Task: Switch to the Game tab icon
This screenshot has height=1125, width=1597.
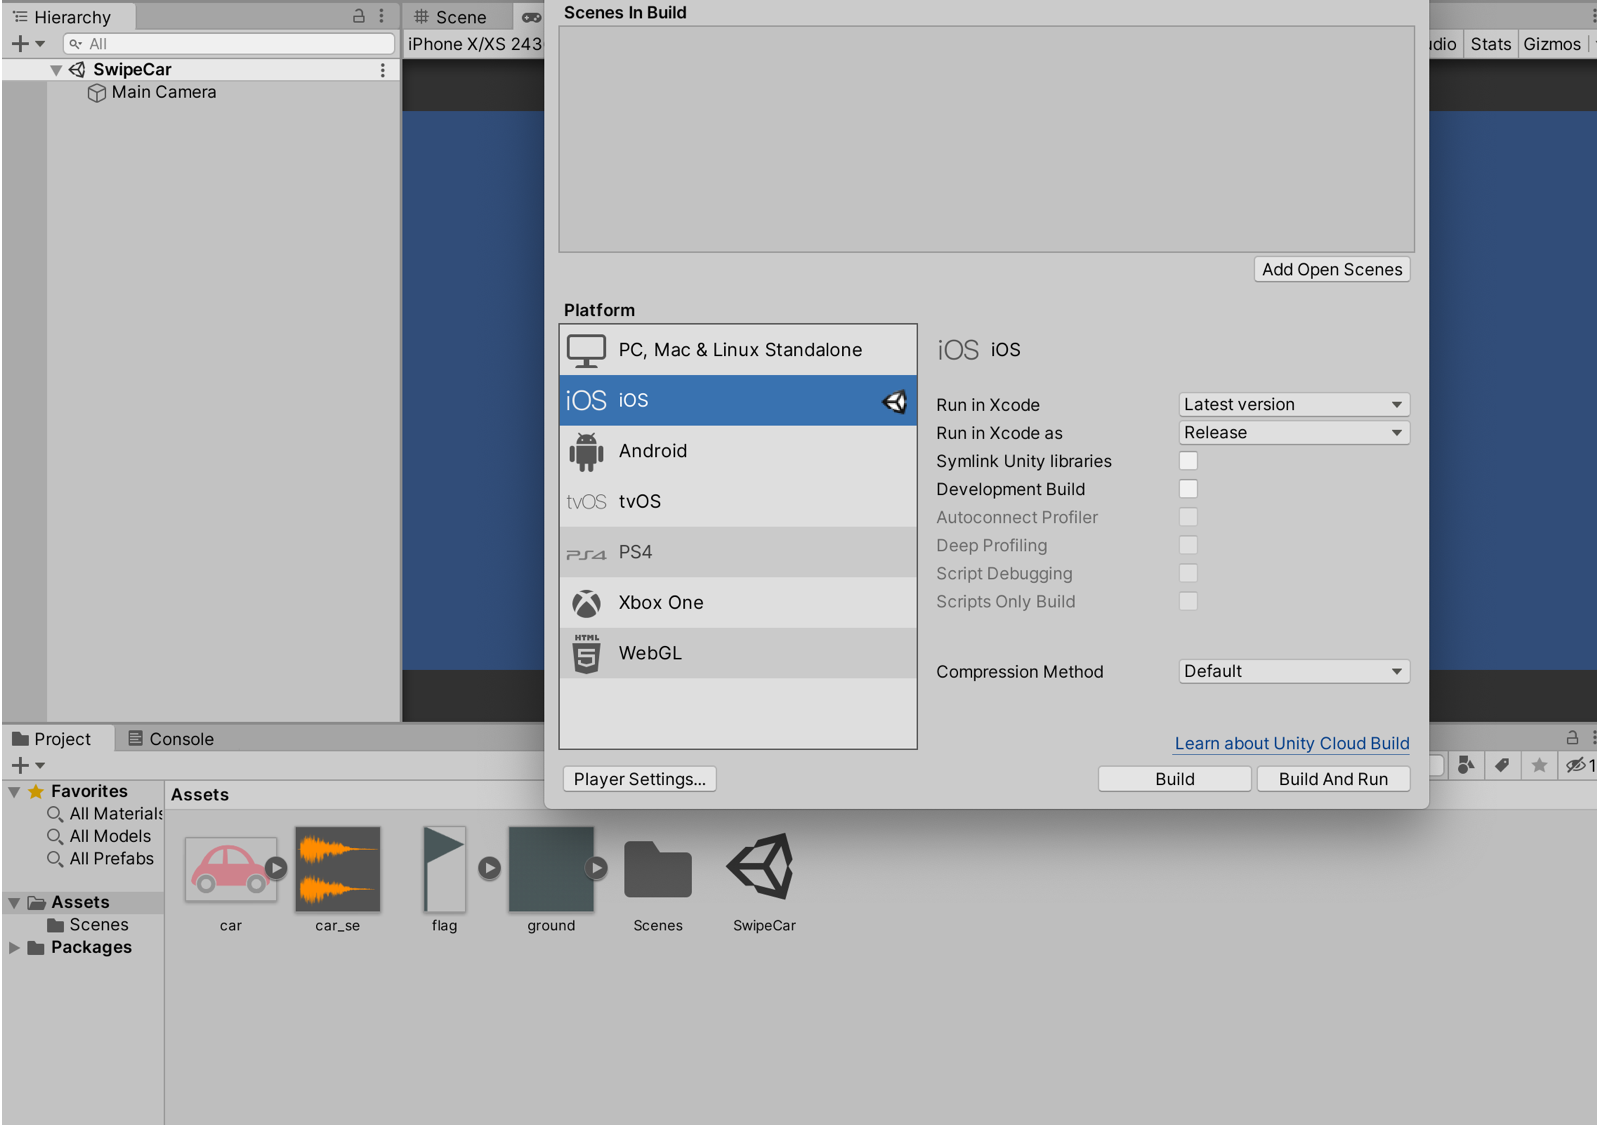Action: (531, 17)
